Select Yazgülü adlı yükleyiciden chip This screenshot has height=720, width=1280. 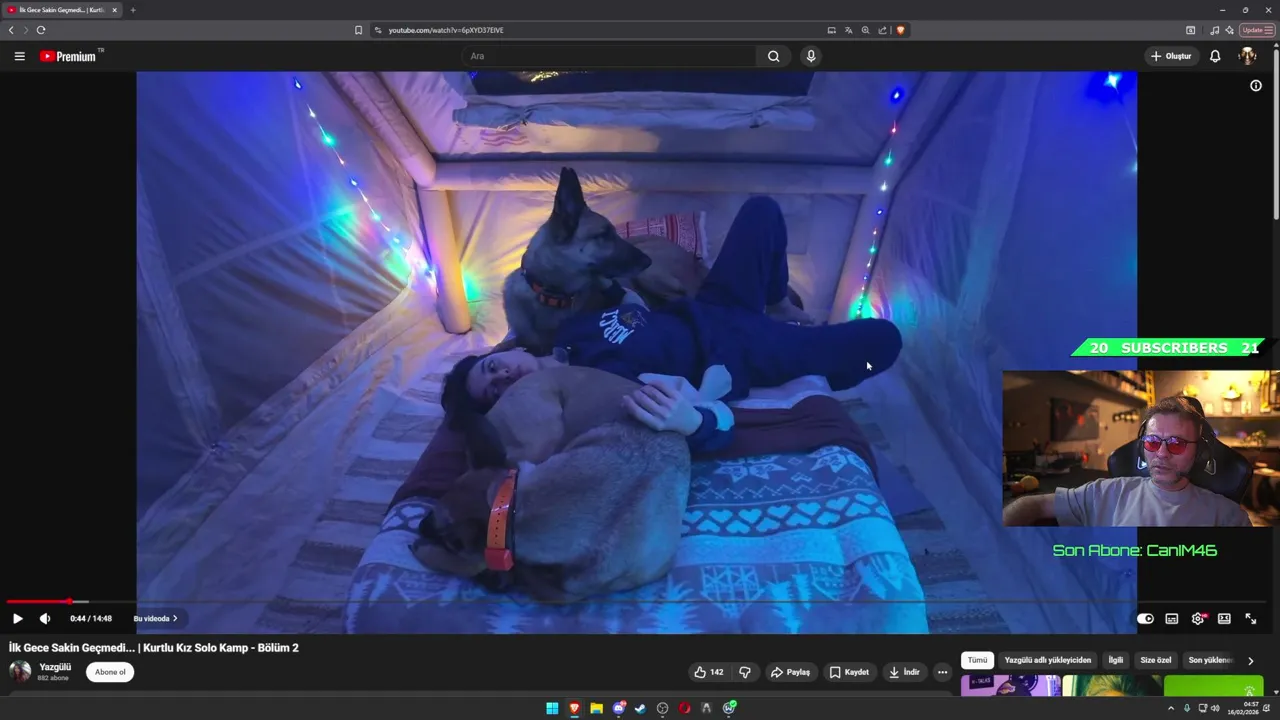click(x=1047, y=660)
